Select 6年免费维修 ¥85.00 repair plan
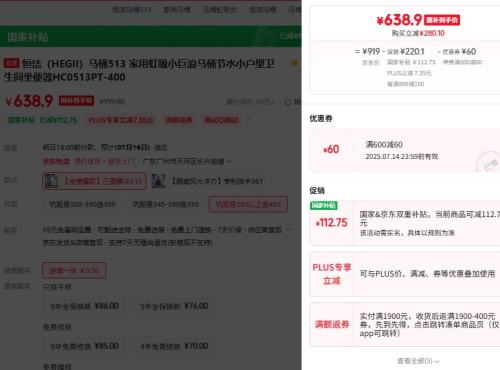Image resolution: width=500 pixels, height=370 pixels. coord(84,346)
